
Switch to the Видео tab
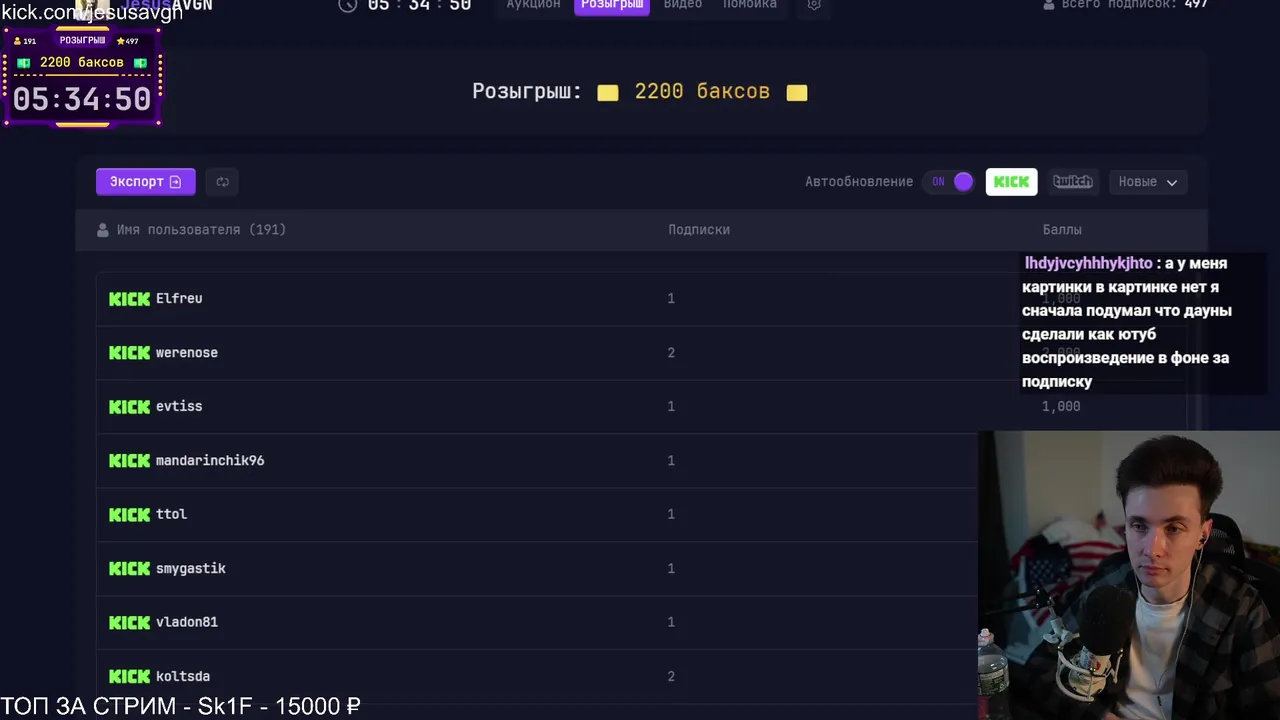(x=683, y=5)
